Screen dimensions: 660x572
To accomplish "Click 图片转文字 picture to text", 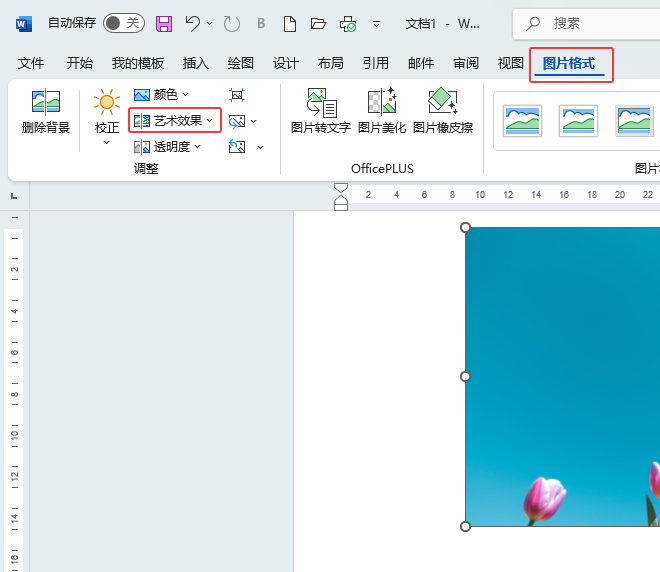I will tap(321, 111).
